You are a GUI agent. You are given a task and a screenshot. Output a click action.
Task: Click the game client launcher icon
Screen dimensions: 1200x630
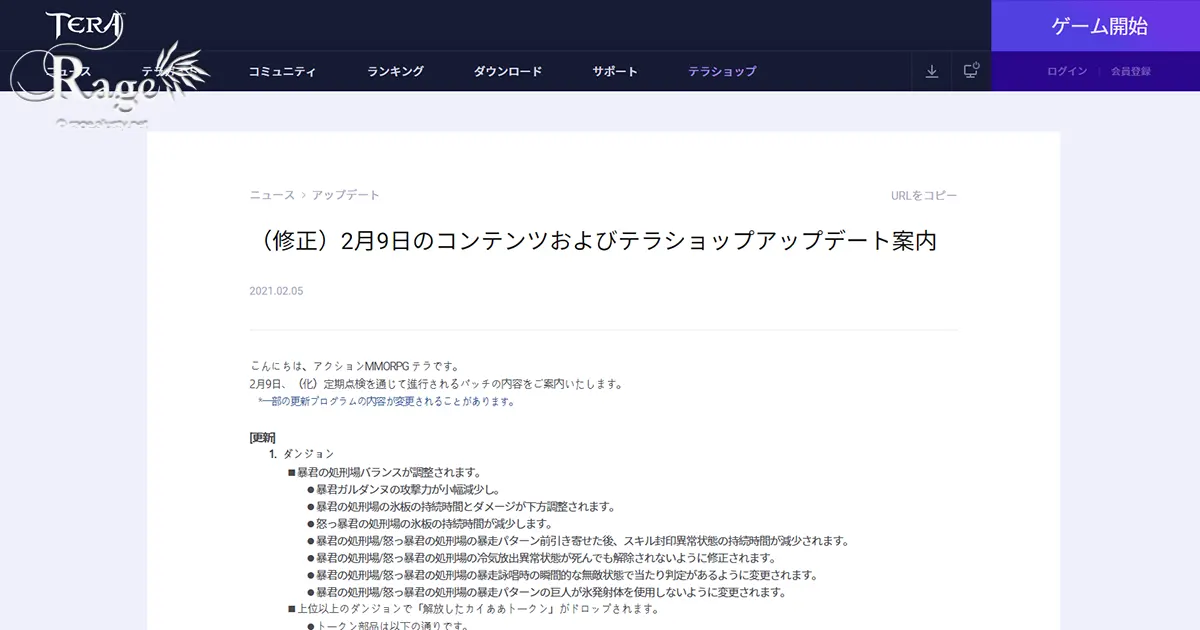pyautogui.click(x=970, y=71)
